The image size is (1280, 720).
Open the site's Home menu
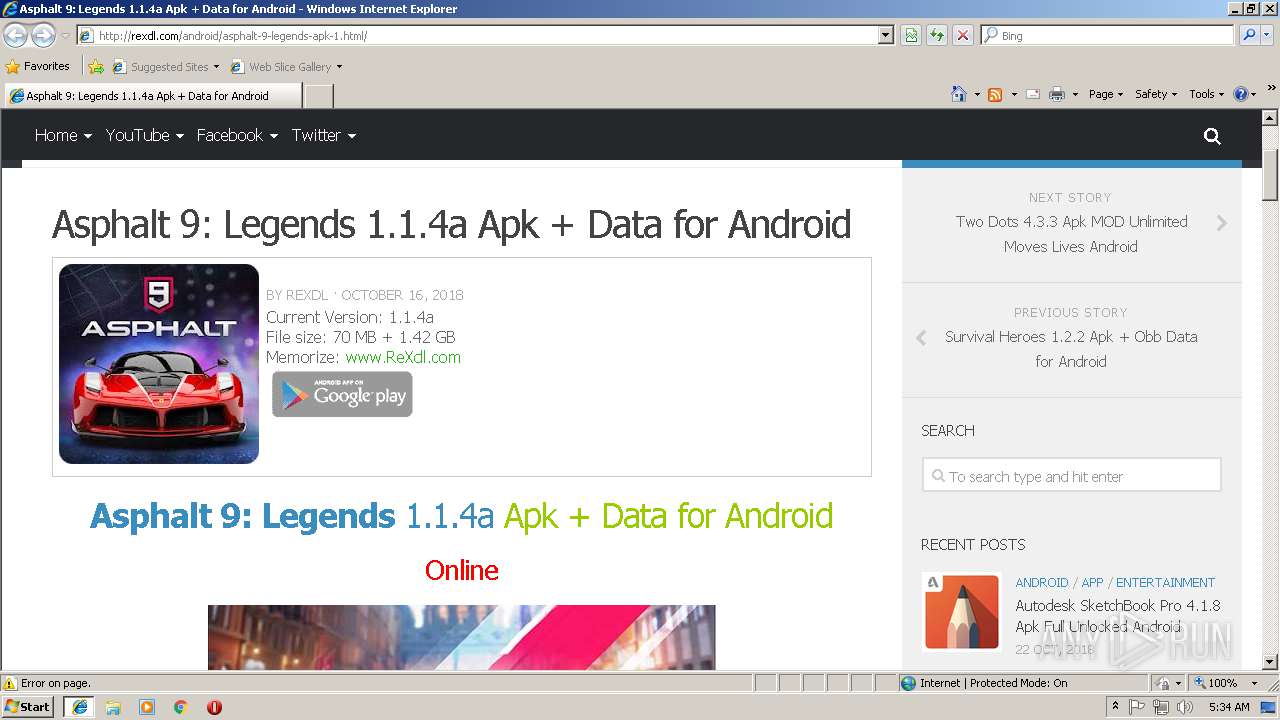pos(63,135)
